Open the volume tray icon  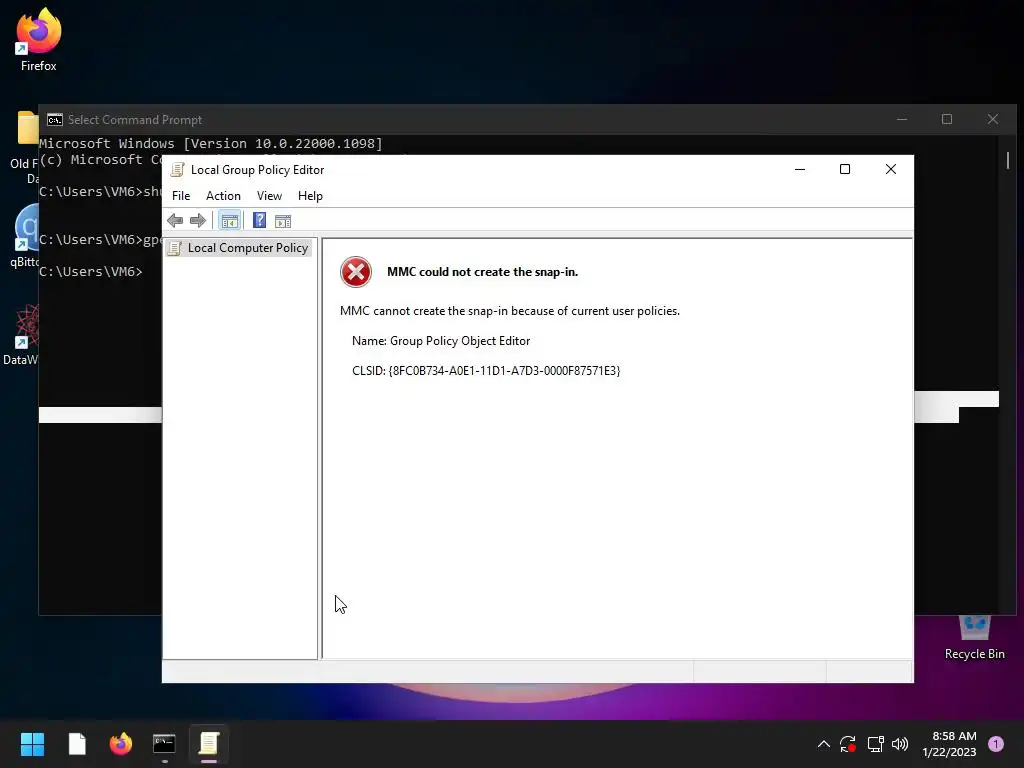click(x=900, y=744)
